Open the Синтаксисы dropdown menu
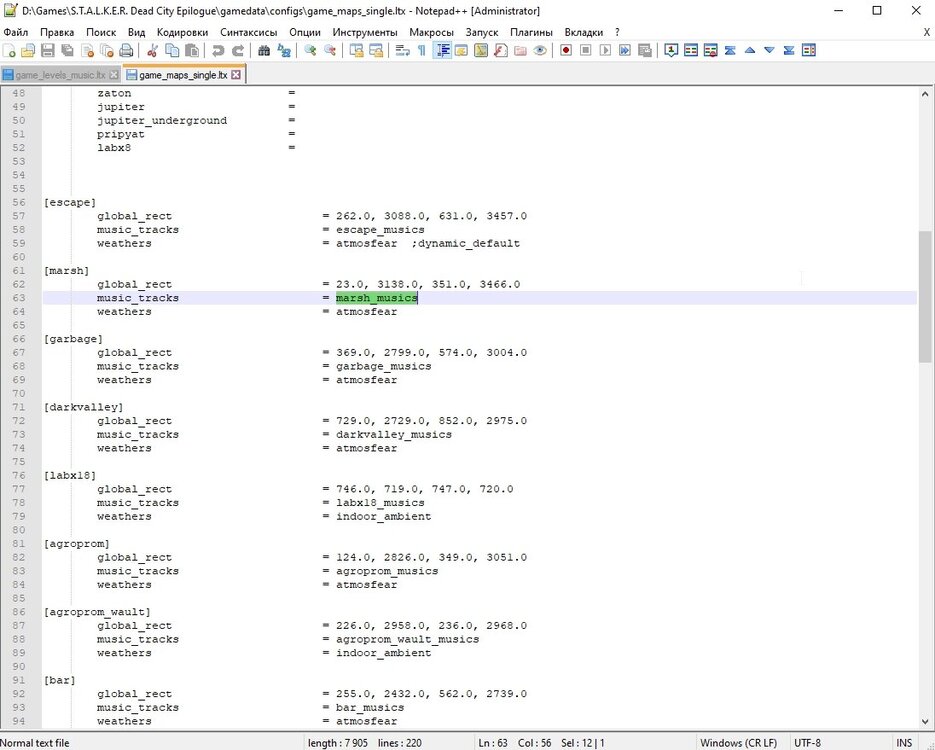Viewport: 935px width, 750px height. tap(249, 32)
